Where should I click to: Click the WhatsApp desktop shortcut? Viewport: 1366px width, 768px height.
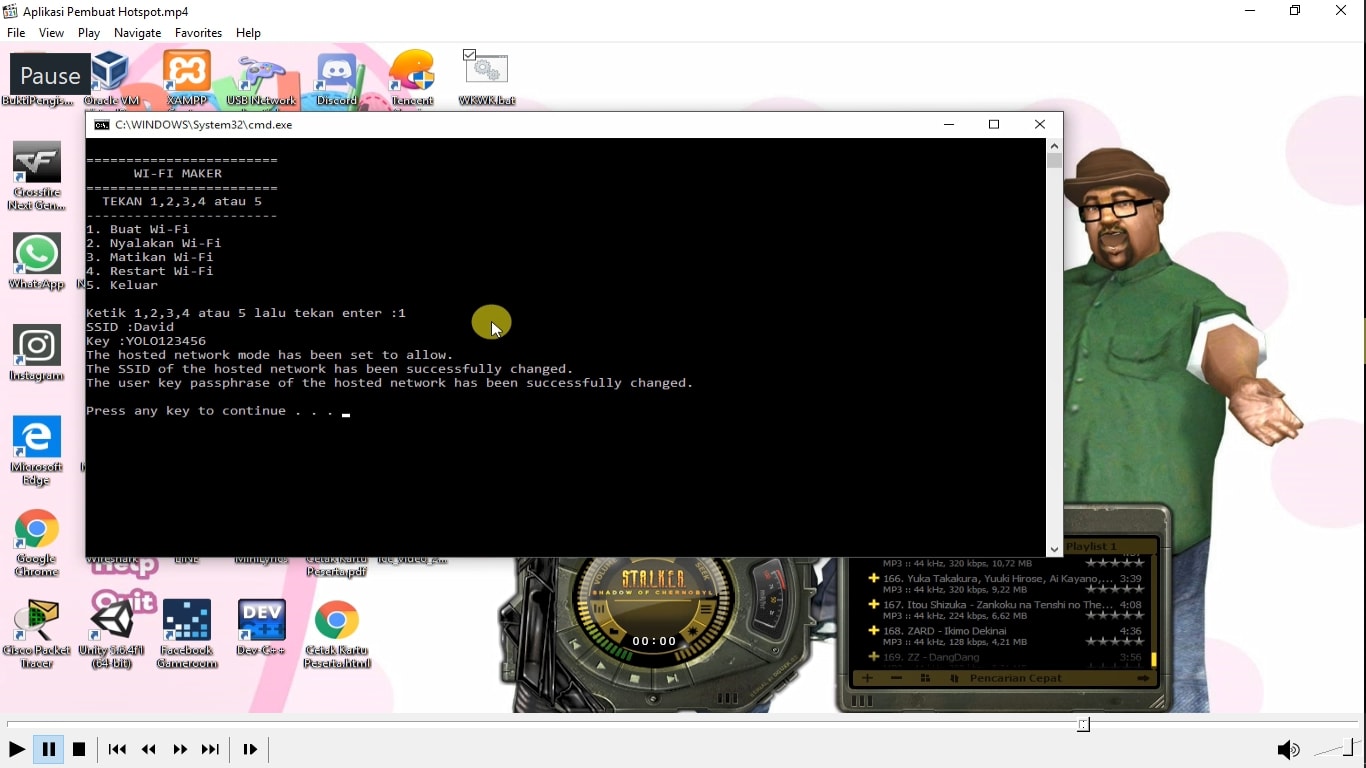37,256
